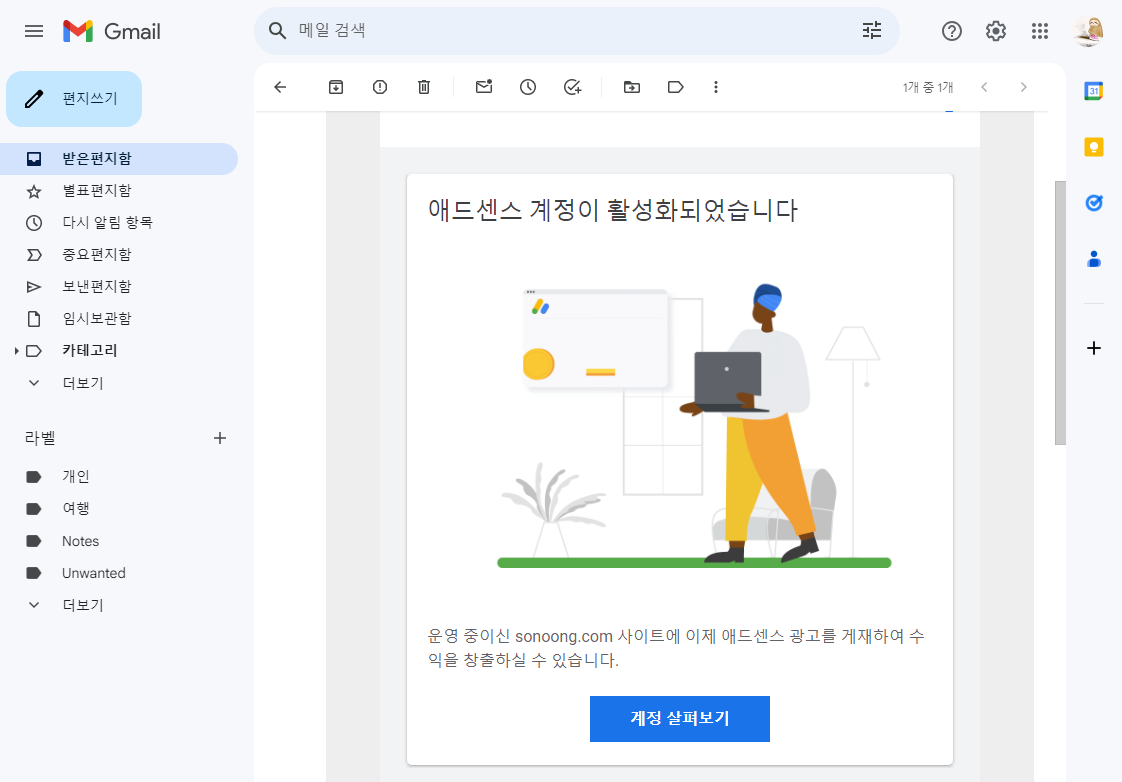
Task: Open the Help question mark icon
Action: pyautogui.click(x=952, y=31)
